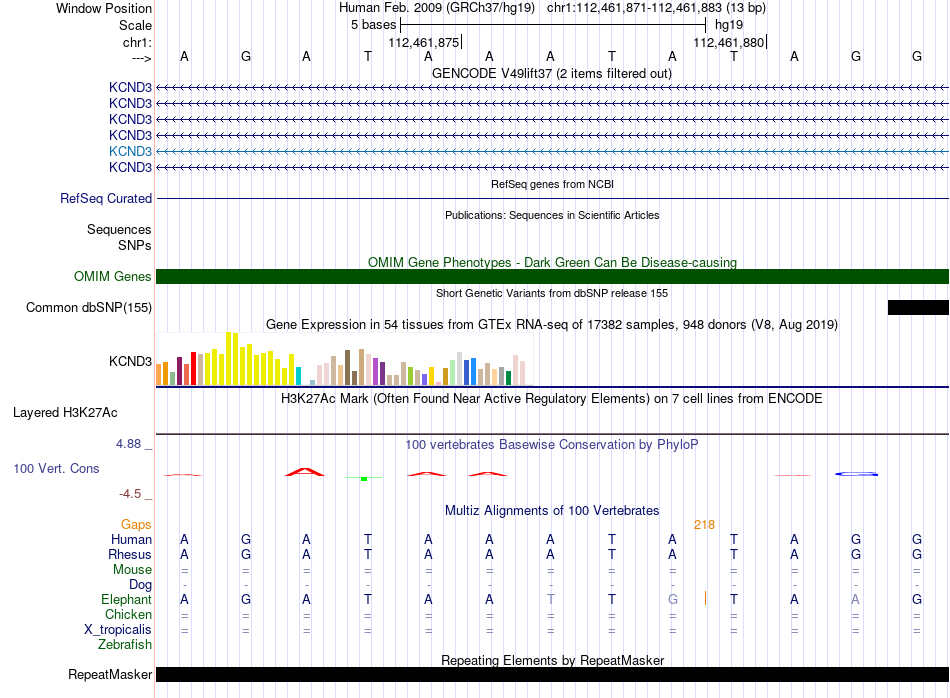
Task: Open the OMIM Genes track label
Action: (x=113, y=276)
